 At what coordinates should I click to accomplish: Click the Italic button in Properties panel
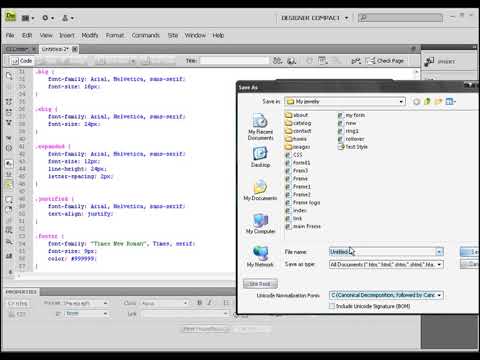tap(210, 303)
